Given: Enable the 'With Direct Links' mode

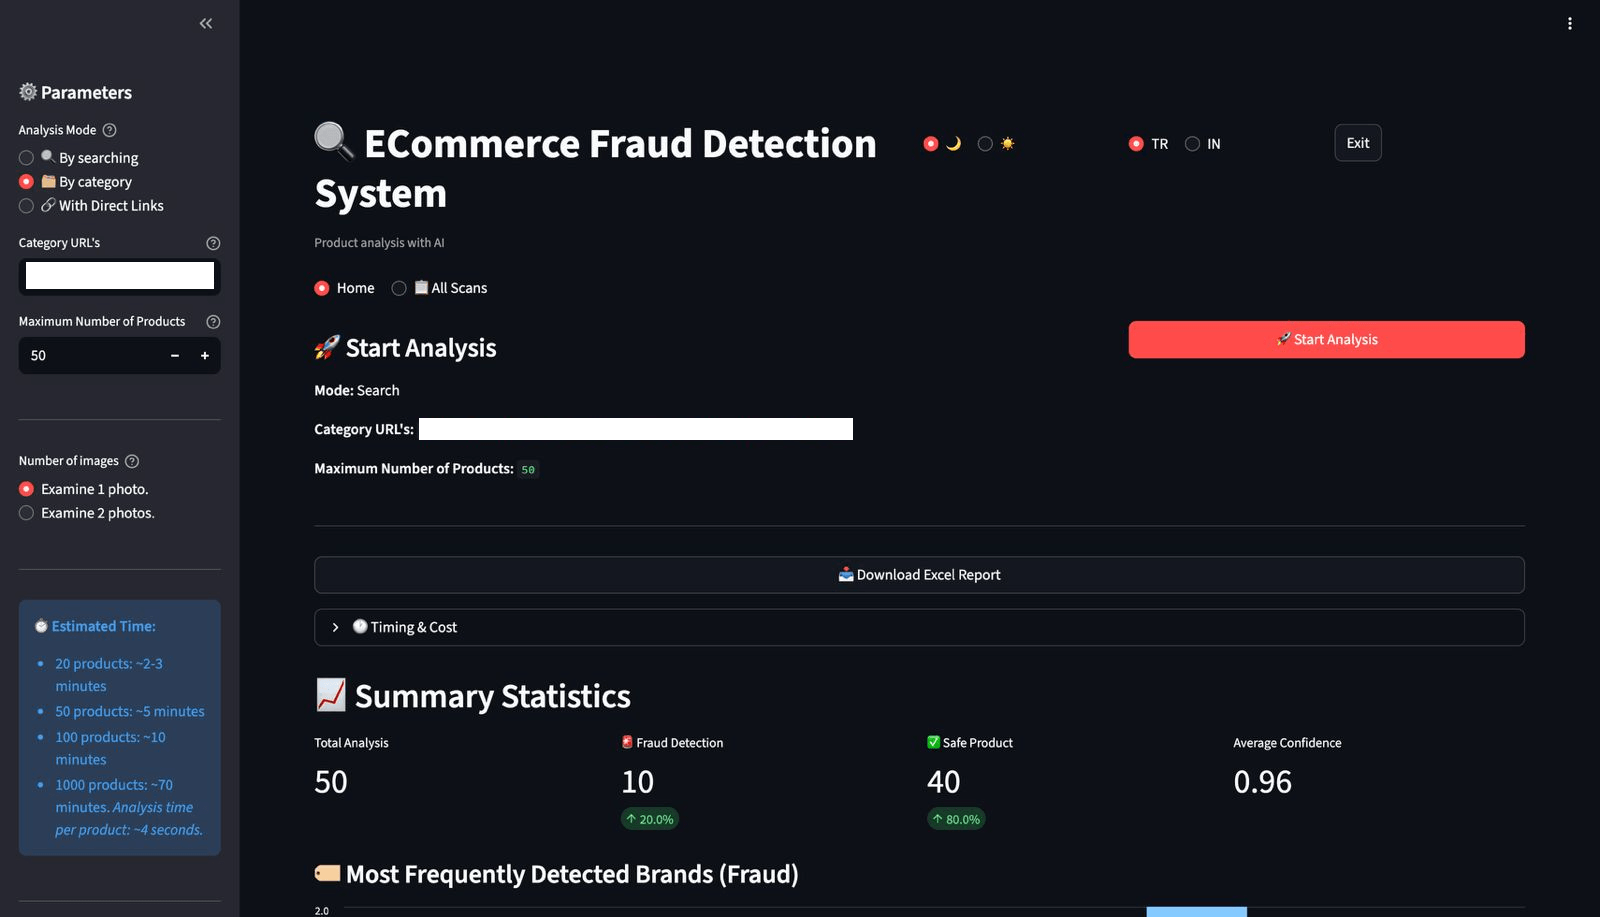Looking at the screenshot, I should tap(26, 205).
